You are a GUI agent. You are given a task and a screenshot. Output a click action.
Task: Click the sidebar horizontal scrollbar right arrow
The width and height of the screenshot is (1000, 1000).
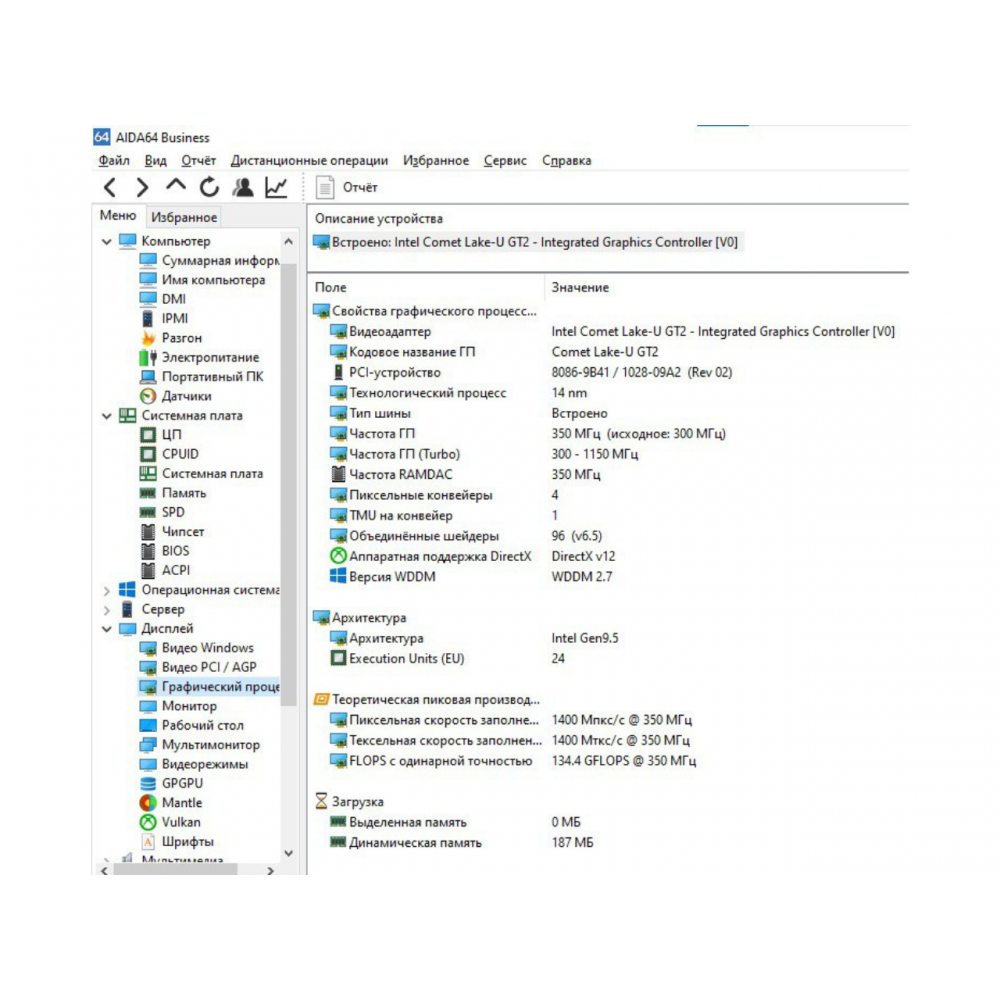[x=270, y=870]
